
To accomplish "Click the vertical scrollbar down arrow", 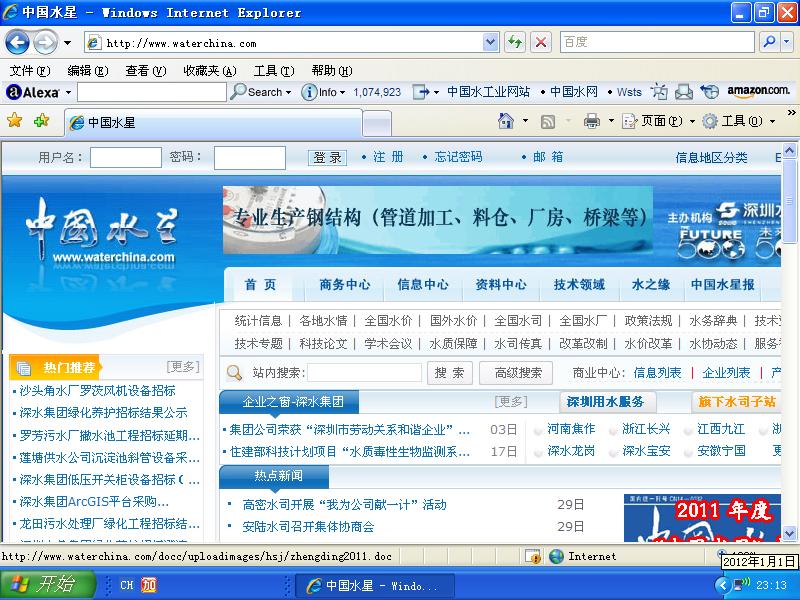I will tap(789, 534).
